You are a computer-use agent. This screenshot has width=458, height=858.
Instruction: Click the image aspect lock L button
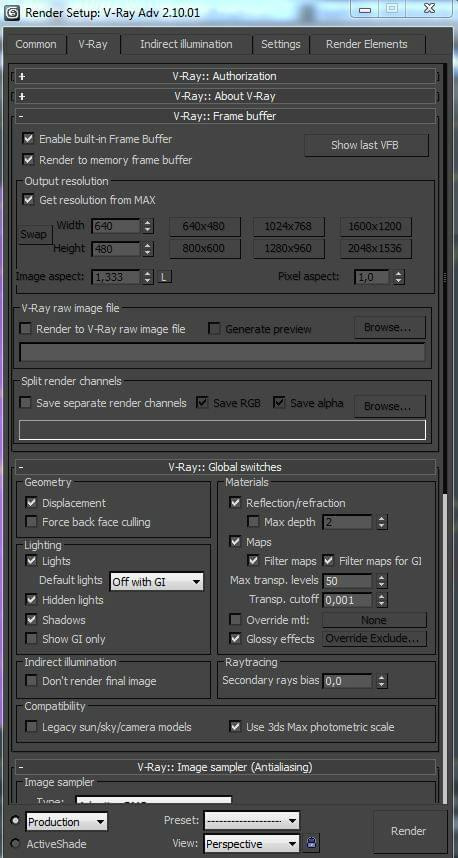pos(165,277)
